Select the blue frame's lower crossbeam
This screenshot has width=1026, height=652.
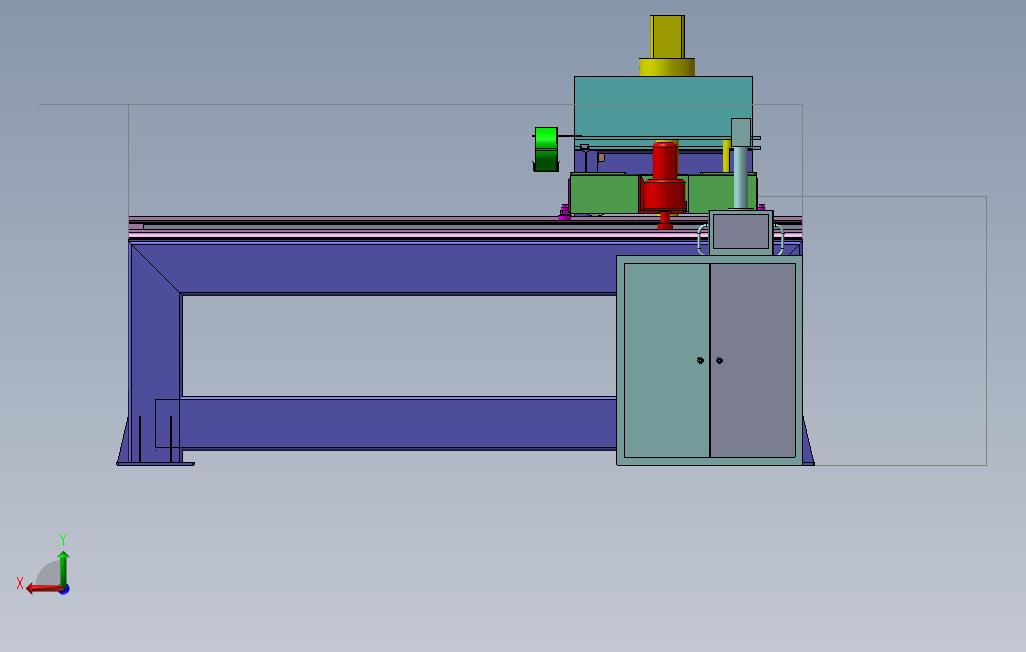point(398,423)
